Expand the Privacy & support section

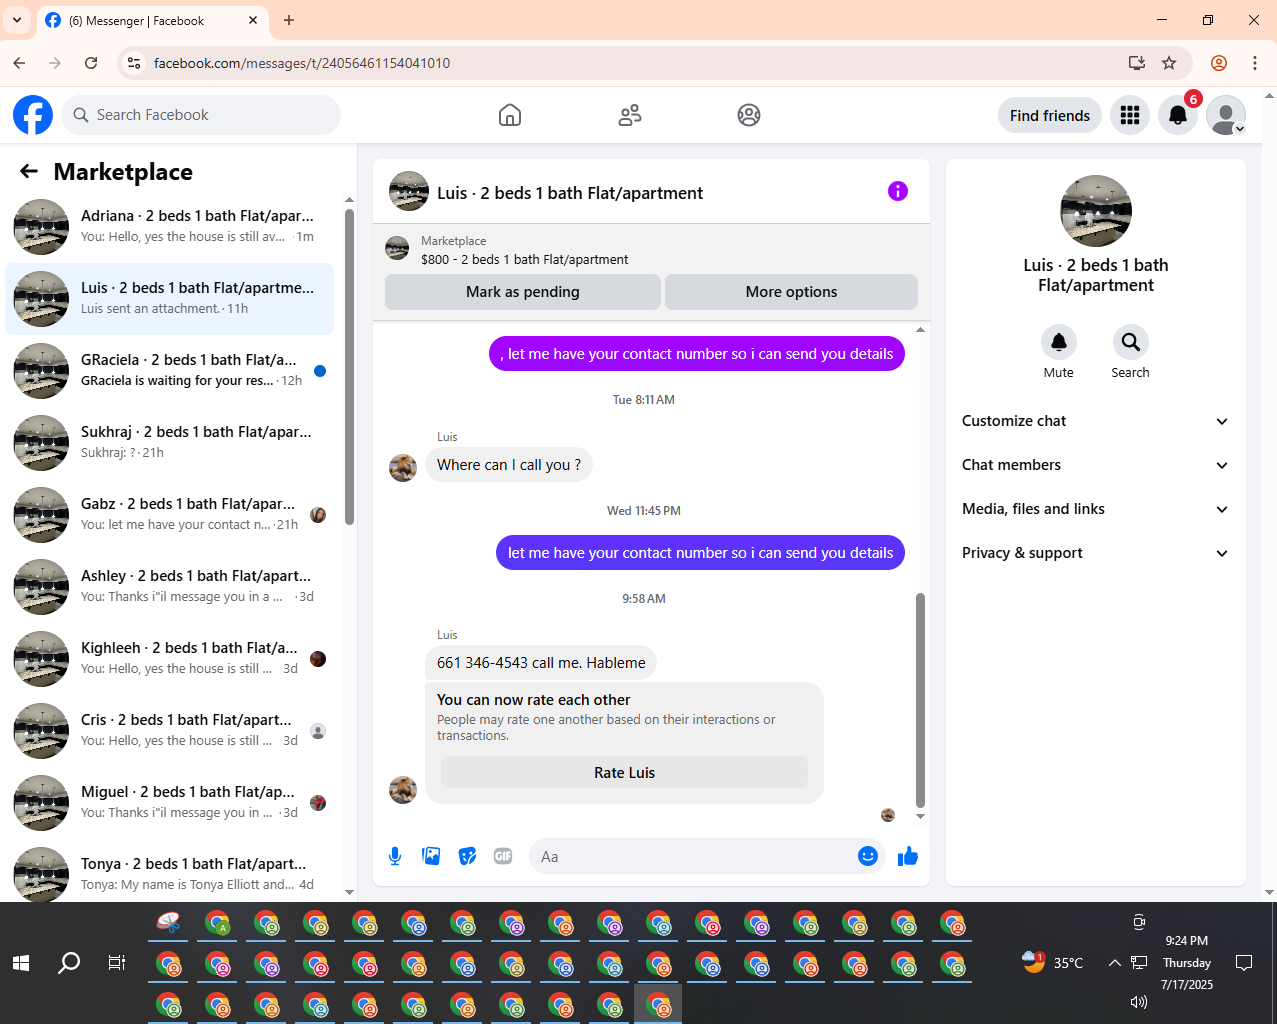[1096, 553]
